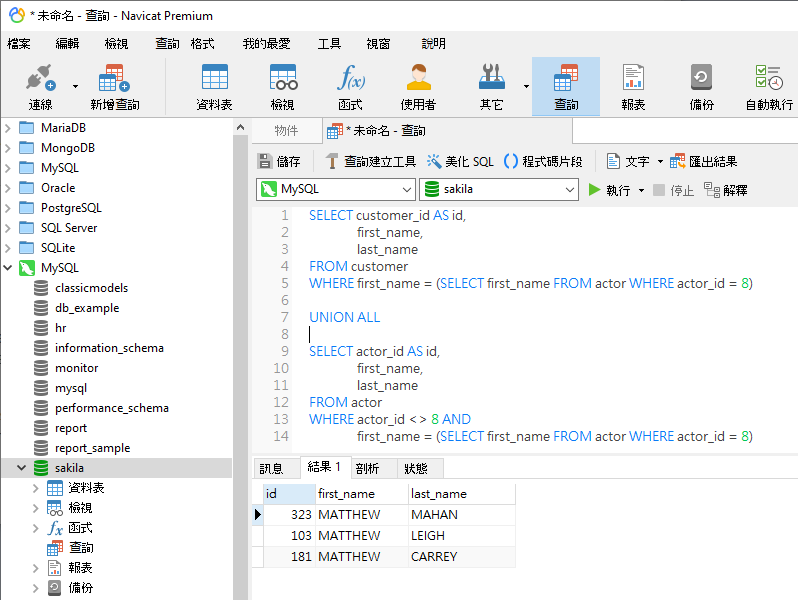Open the 備份 (Backup) toolbar icon
The height and width of the screenshot is (600, 798).
click(701, 86)
